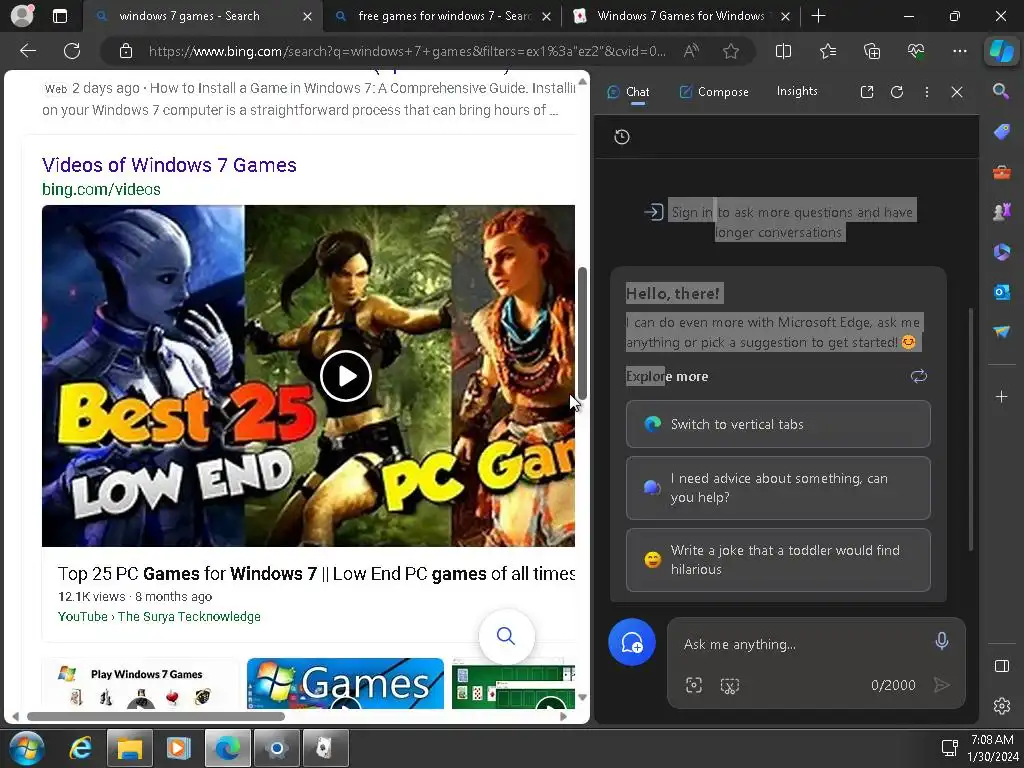This screenshot has height=768, width=1024.
Task: Open the blue 'Games' video thumbnail
Action: click(x=345, y=684)
